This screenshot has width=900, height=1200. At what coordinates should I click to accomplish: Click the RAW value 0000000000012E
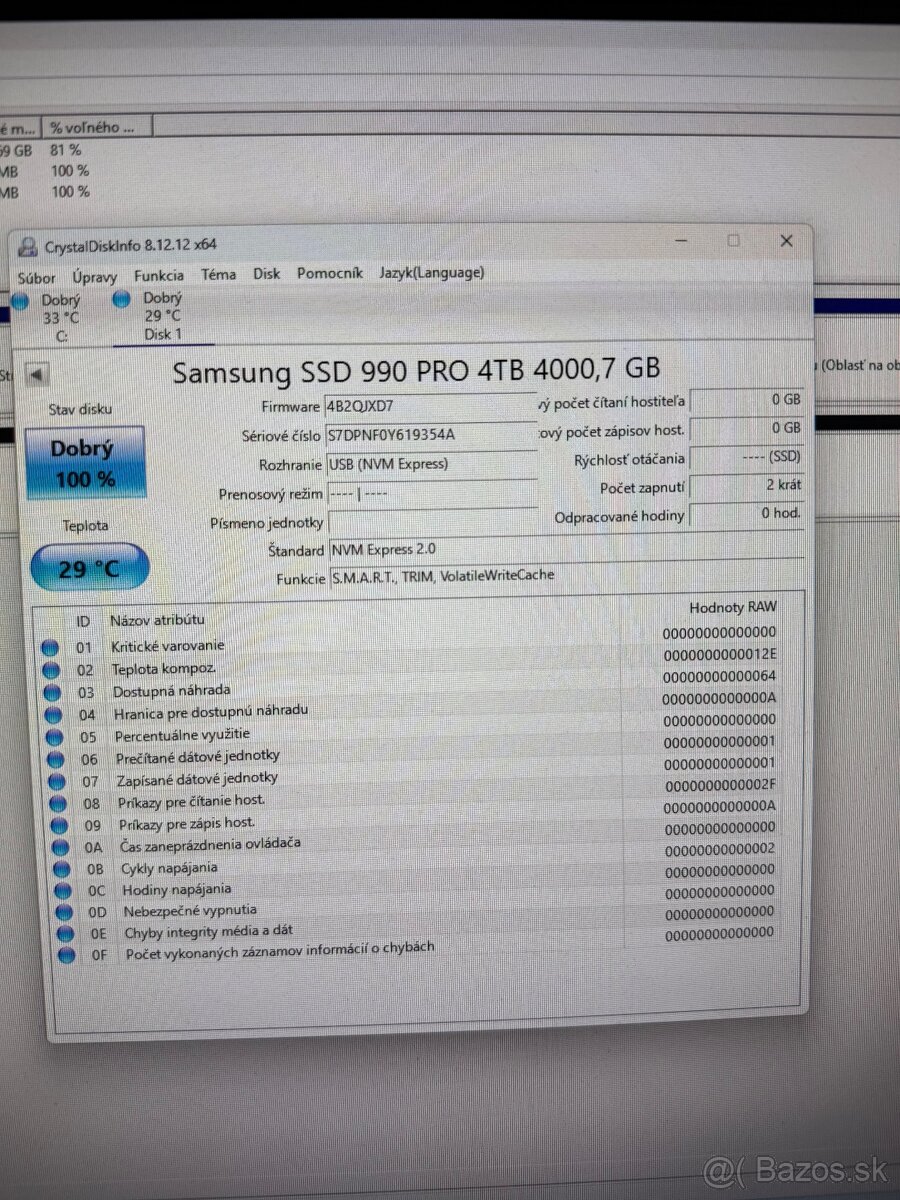720,654
